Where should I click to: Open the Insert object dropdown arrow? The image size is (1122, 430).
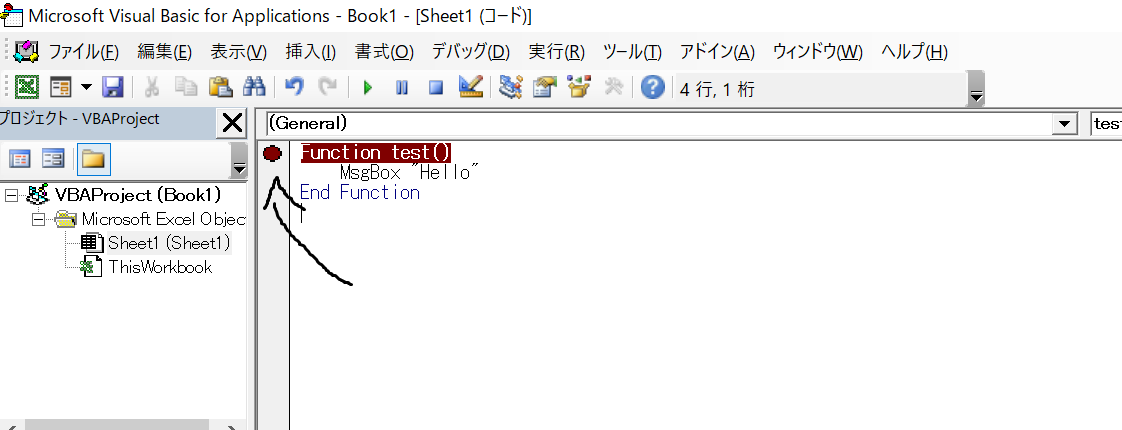point(87,88)
